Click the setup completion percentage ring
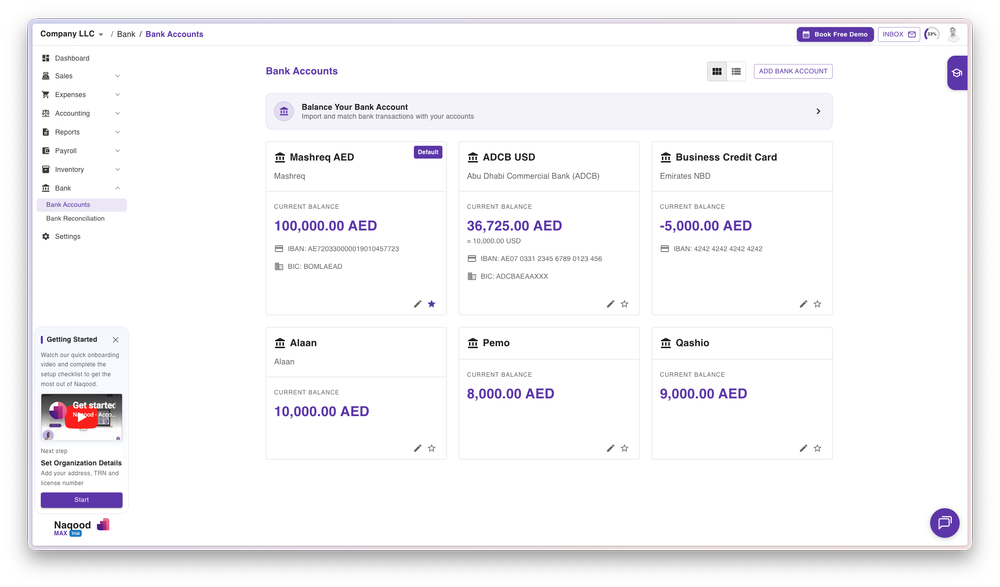This screenshot has width=1000, height=587. pos(930,33)
